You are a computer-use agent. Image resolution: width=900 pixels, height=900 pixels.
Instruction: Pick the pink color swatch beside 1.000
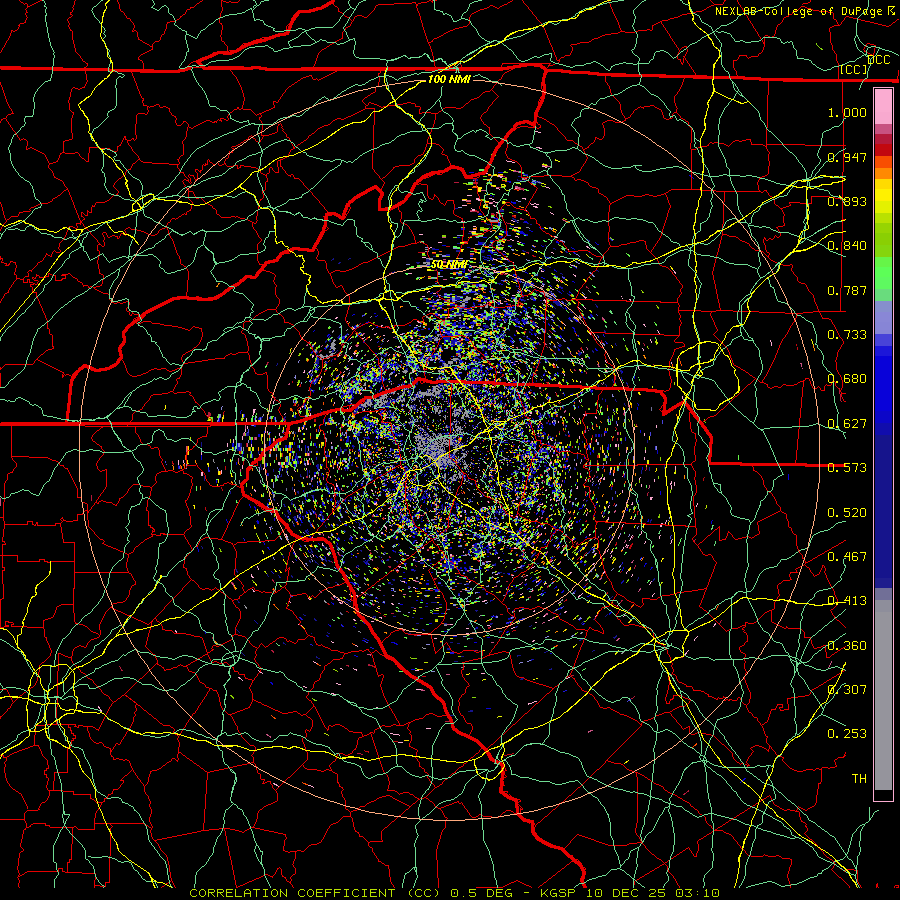click(x=883, y=107)
